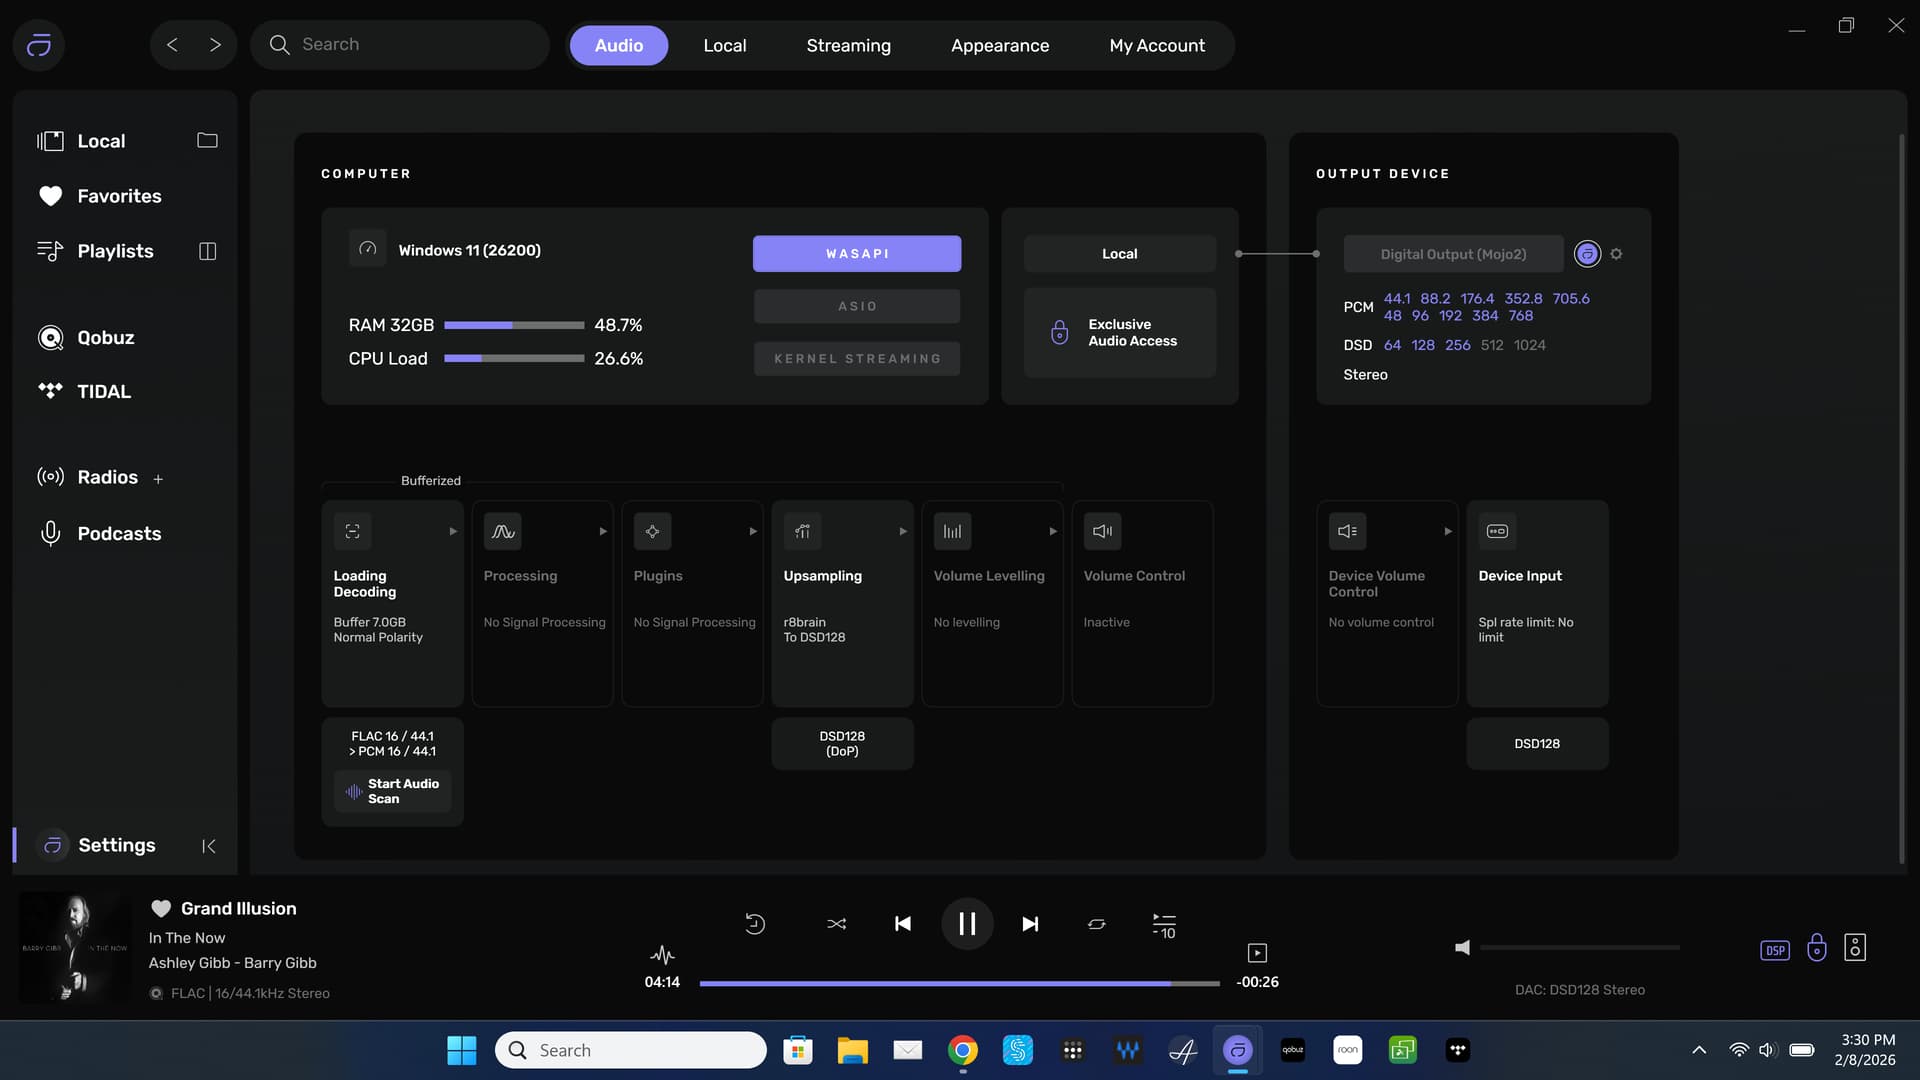
Task: Switch to the Streaming tab
Action: [x=848, y=45]
